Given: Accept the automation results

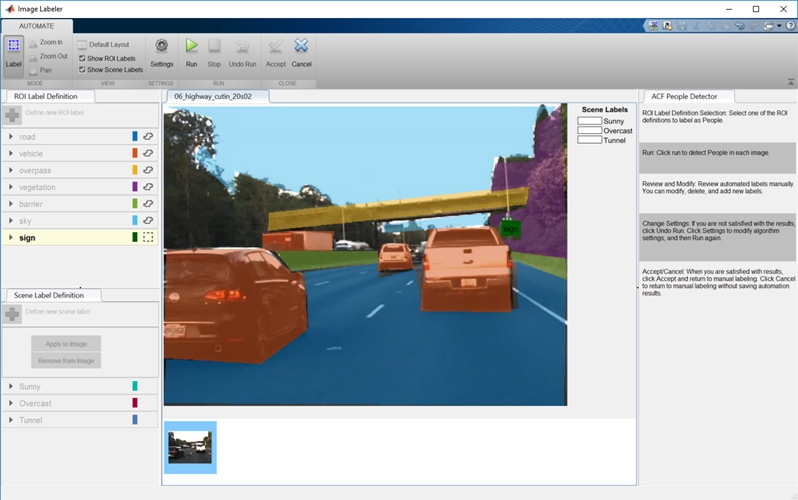Looking at the screenshot, I should point(275,52).
